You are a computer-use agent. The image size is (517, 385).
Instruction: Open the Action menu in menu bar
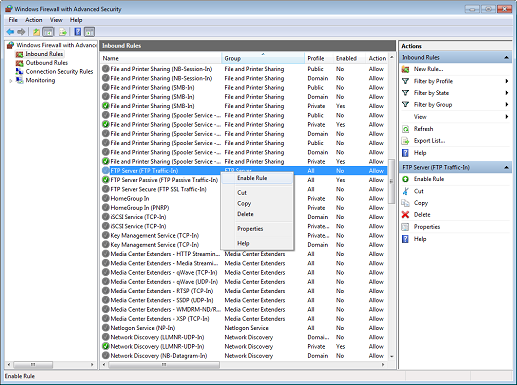click(x=34, y=20)
